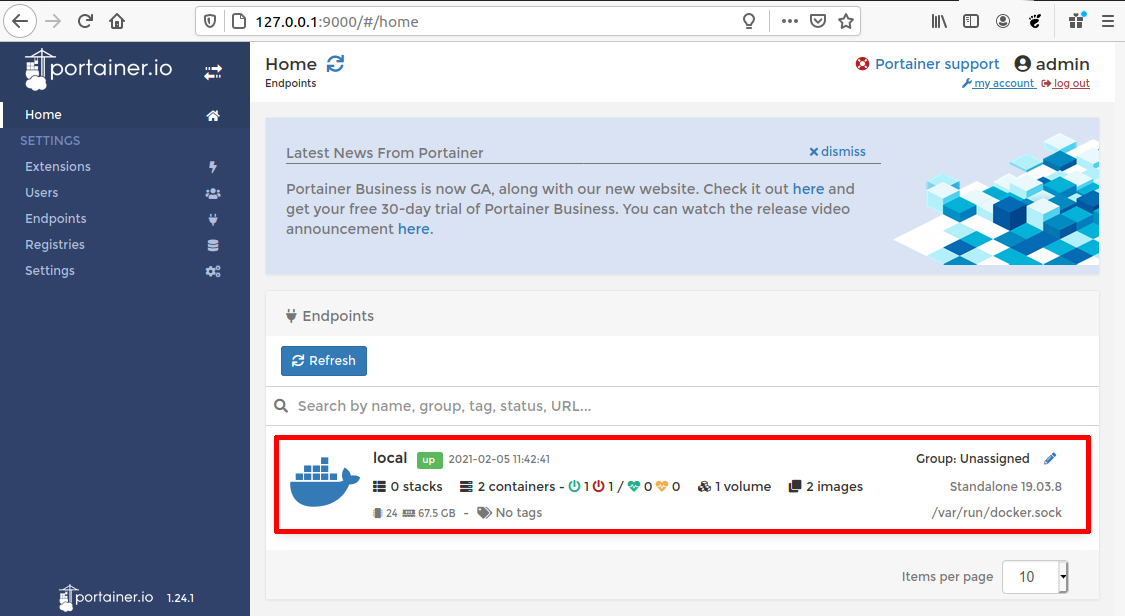Click '/var/run/docker.sock' text

pos(997,513)
